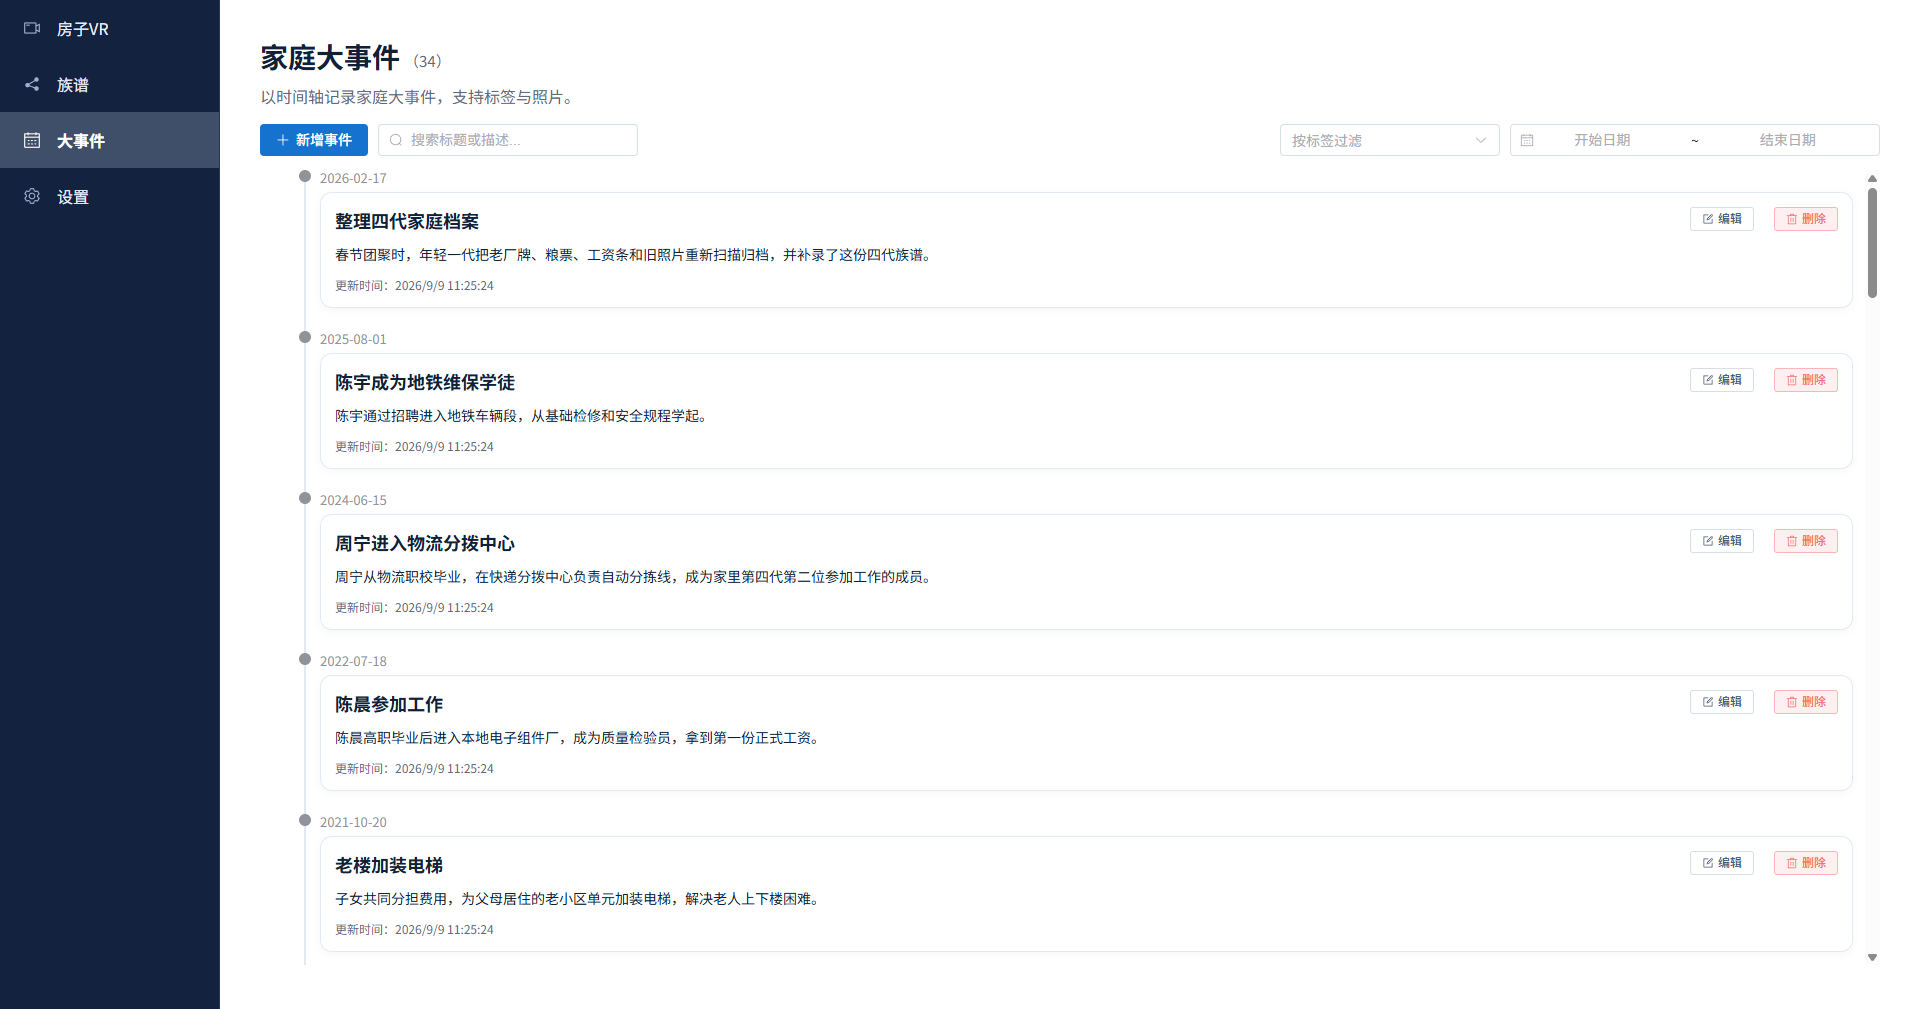
Task: Delete the 整理四代家庭档案 event
Action: (1805, 219)
